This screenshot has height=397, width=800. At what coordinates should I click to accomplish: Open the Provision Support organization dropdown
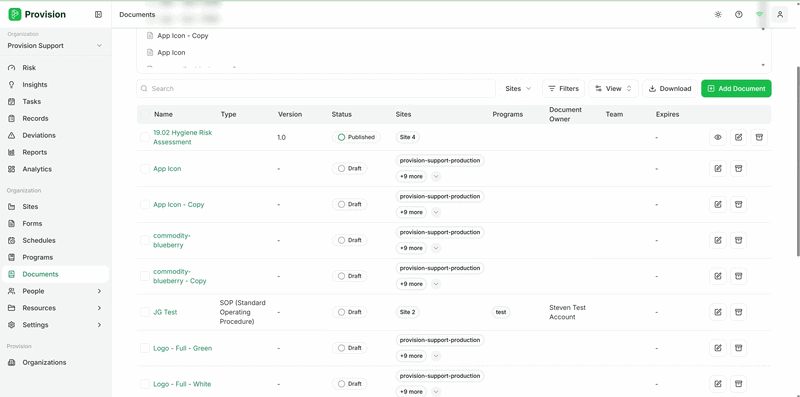(x=55, y=45)
